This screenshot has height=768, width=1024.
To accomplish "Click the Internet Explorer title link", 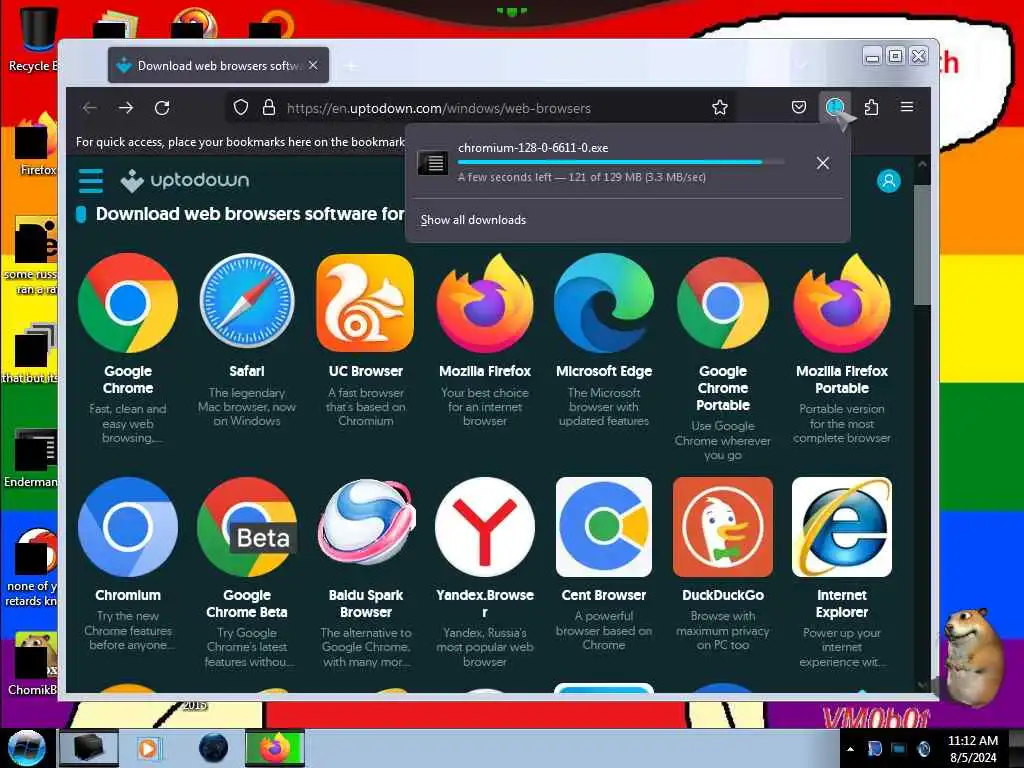I will click(842, 603).
